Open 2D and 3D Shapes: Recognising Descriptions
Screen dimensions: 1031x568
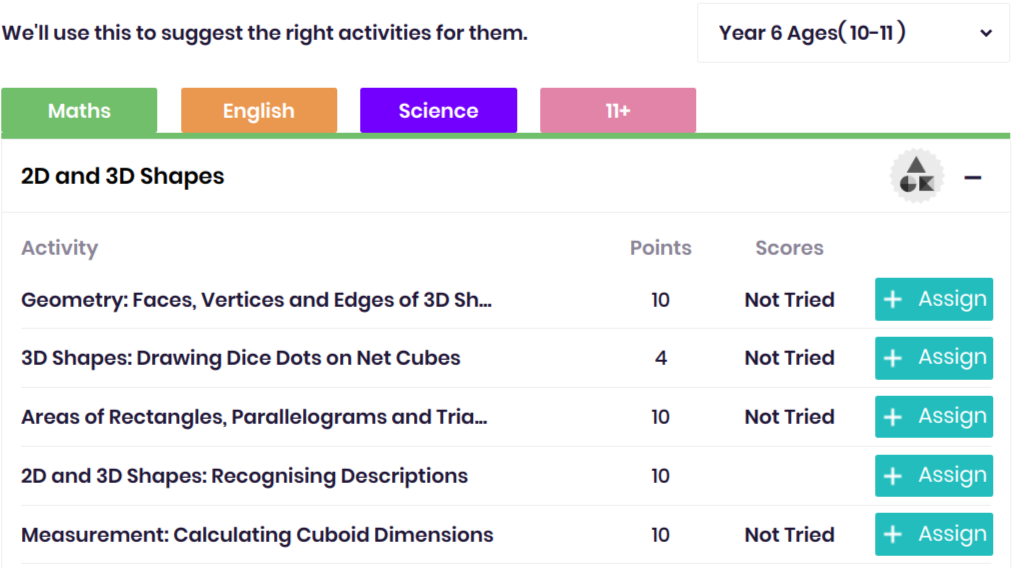[x=245, y=476]
